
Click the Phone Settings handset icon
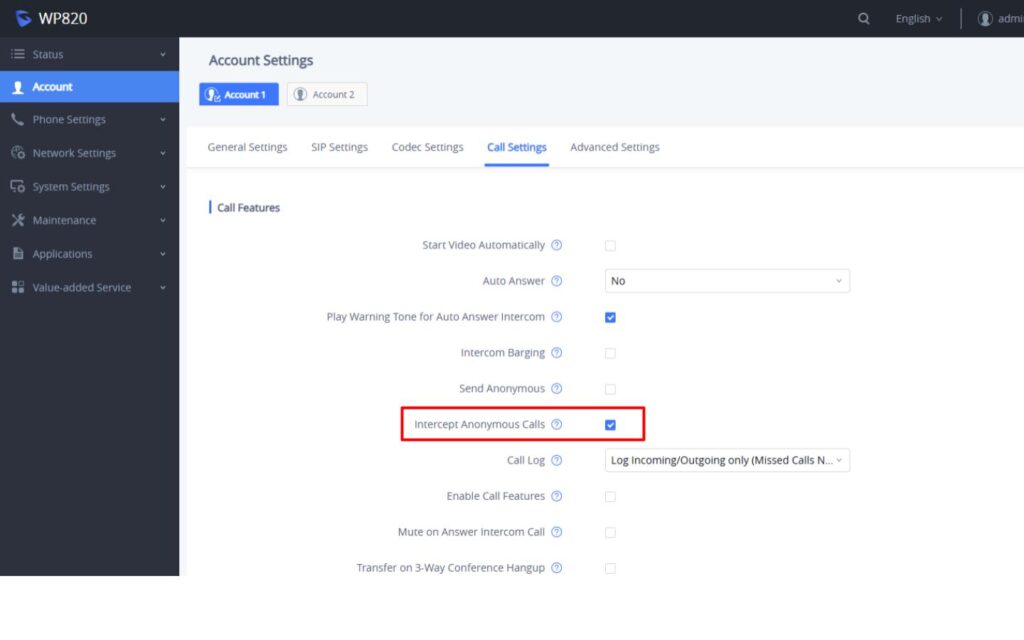tap(18, 120)
